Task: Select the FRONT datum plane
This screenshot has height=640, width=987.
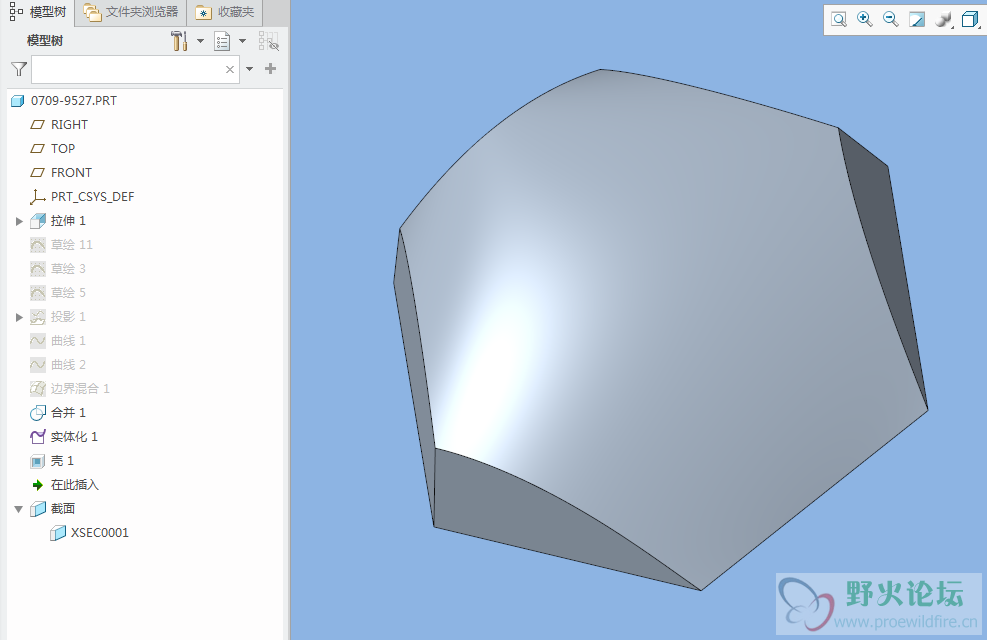Action: (71, 172)
